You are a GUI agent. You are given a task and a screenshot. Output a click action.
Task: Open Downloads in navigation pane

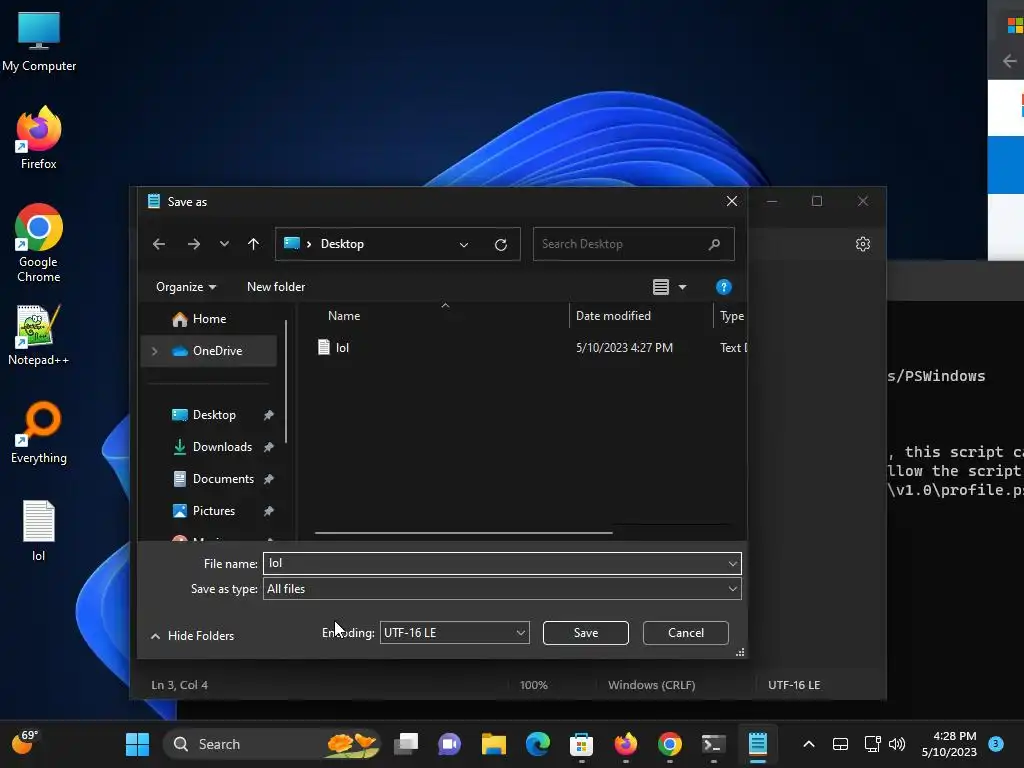[x=222, y=447]
